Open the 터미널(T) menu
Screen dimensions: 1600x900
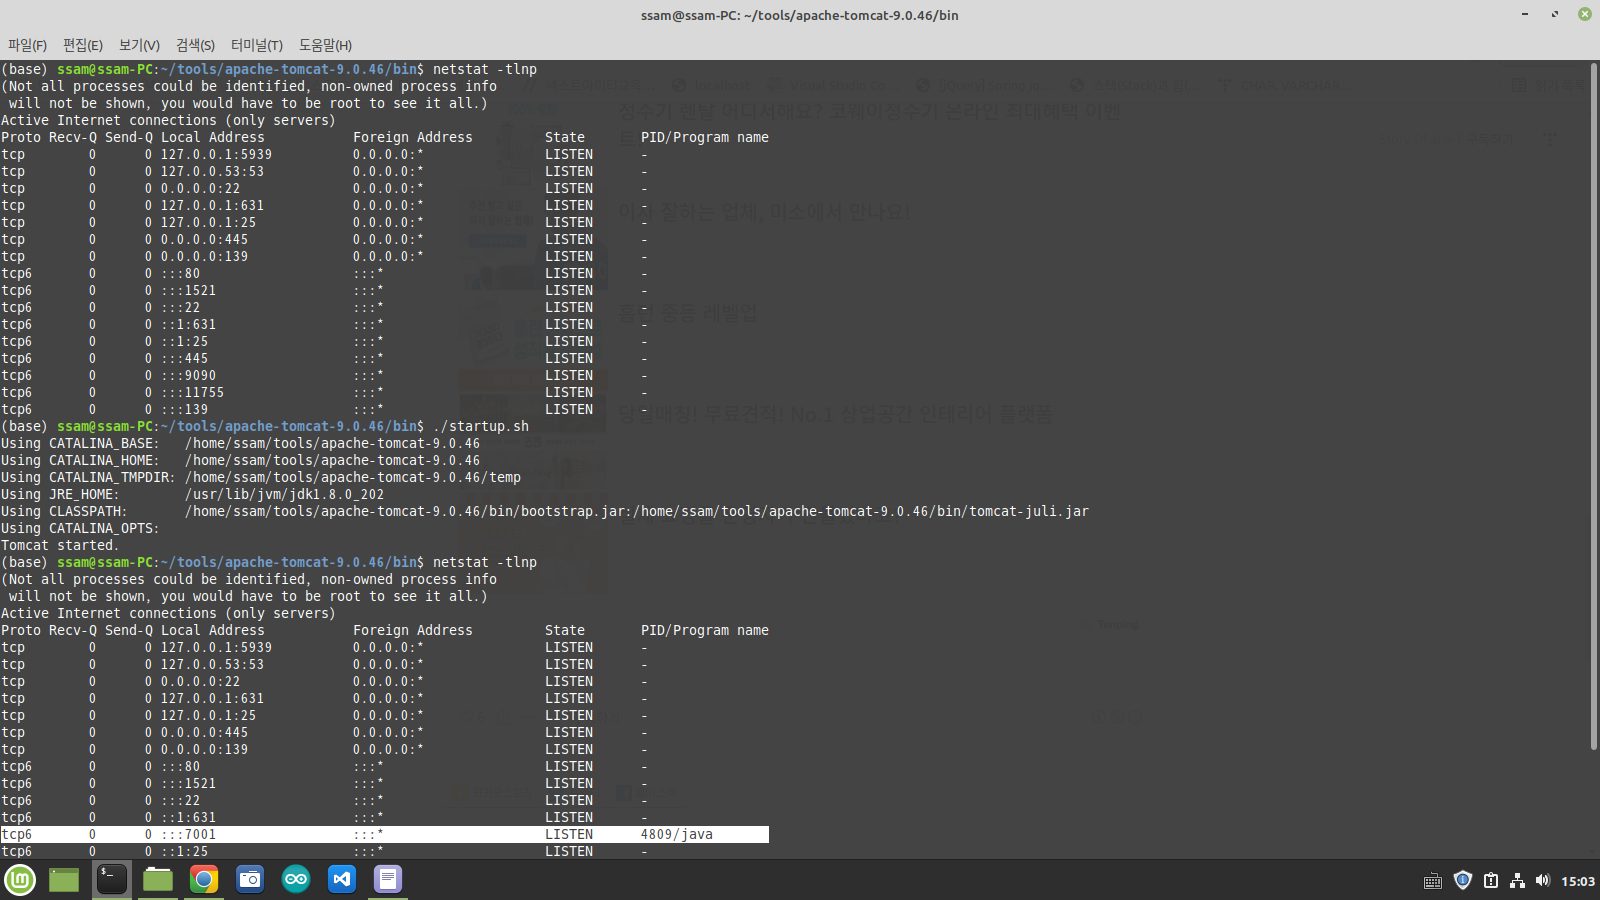coord(256,45)
